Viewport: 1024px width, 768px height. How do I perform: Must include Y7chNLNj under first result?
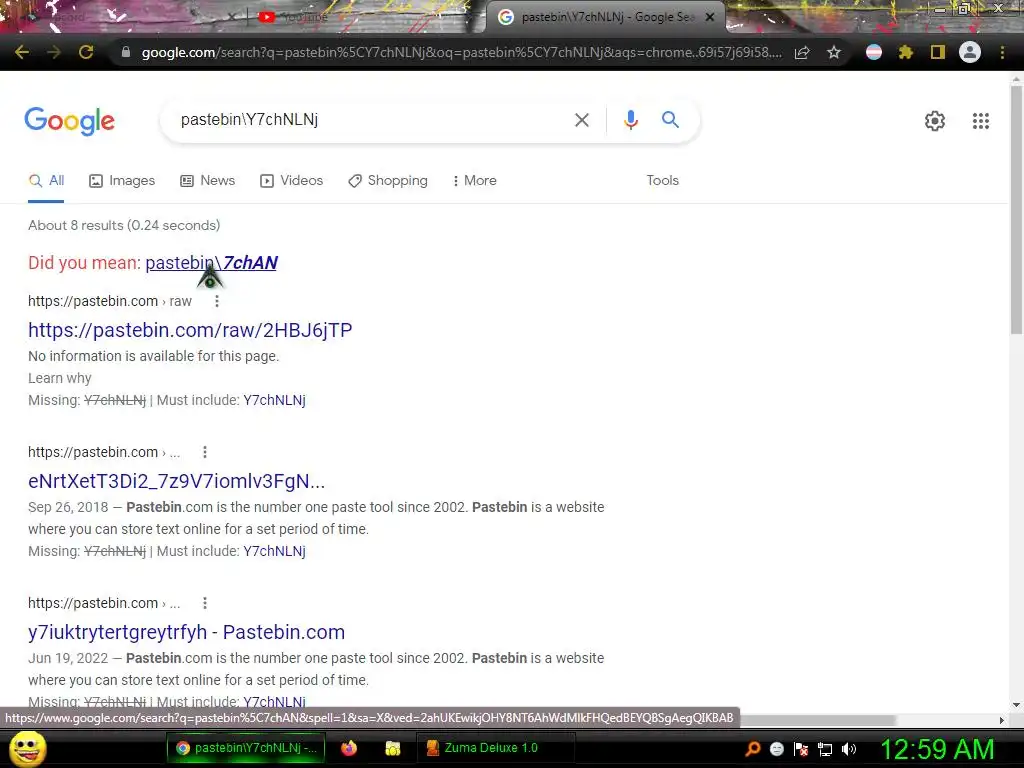point(274,400)
